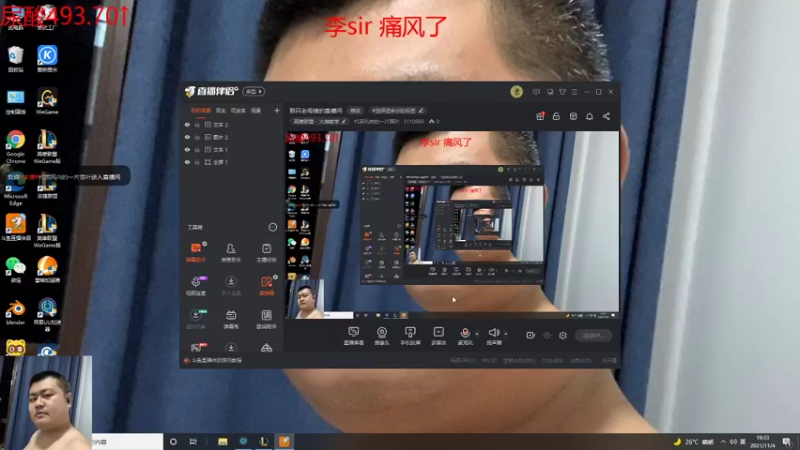Screen dimensions: 800x450
Task: Click the layout icon next to the bell
Action: 573,116
